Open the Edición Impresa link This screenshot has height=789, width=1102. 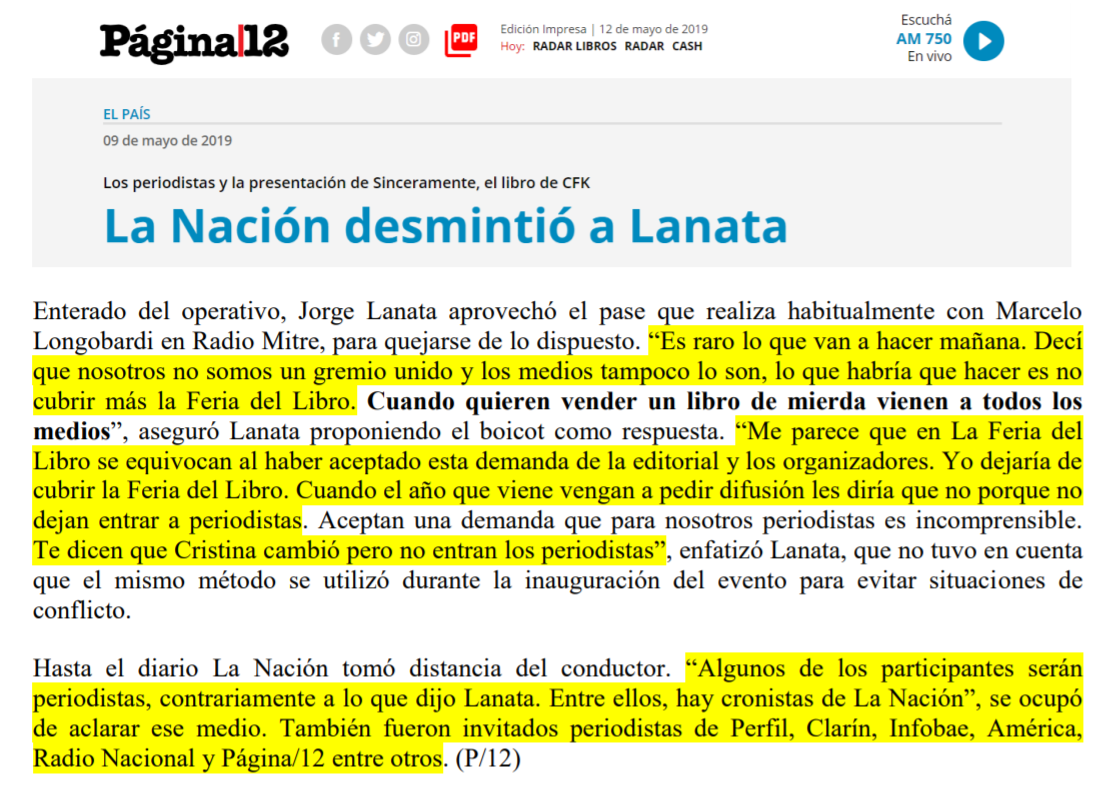(x=543, y=29)
